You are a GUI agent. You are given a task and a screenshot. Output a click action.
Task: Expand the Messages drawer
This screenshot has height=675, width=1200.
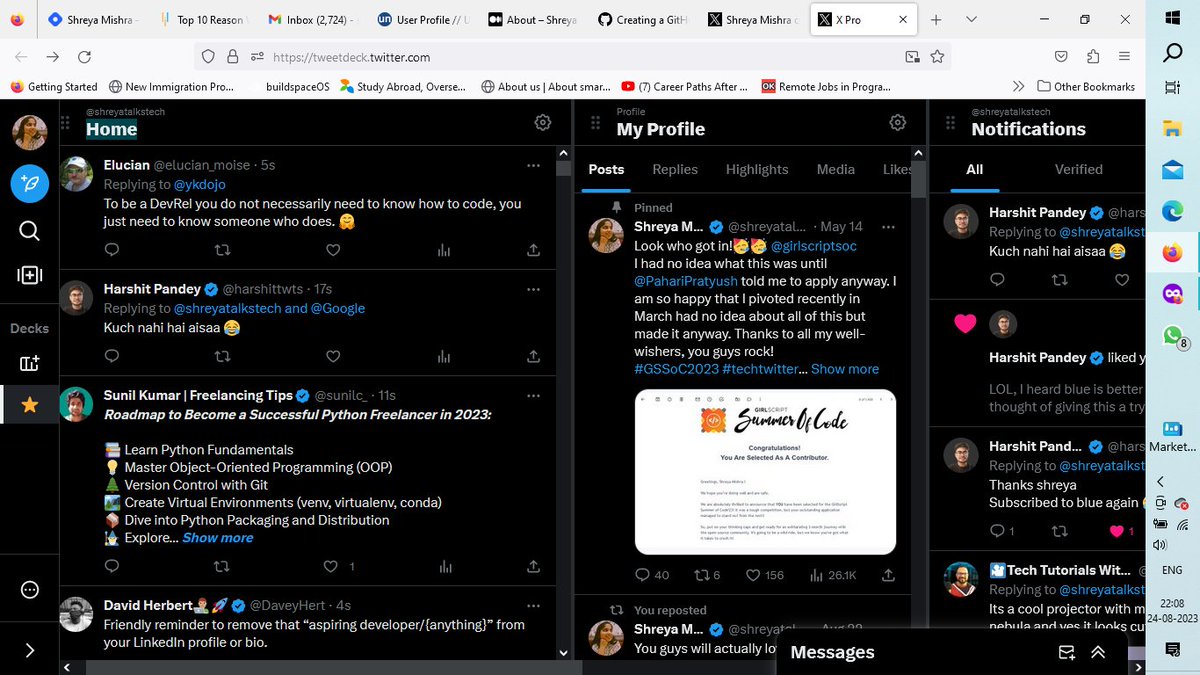[1099, 652]
